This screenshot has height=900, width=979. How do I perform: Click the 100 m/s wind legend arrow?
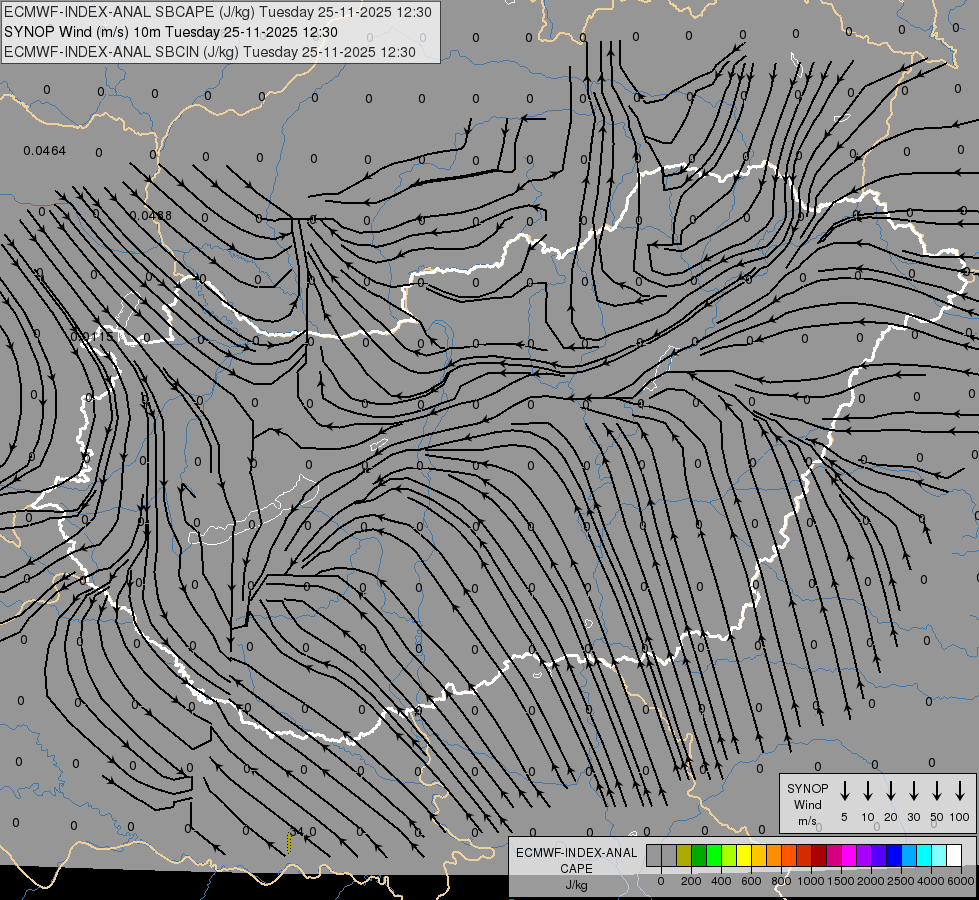coord(960,791)
